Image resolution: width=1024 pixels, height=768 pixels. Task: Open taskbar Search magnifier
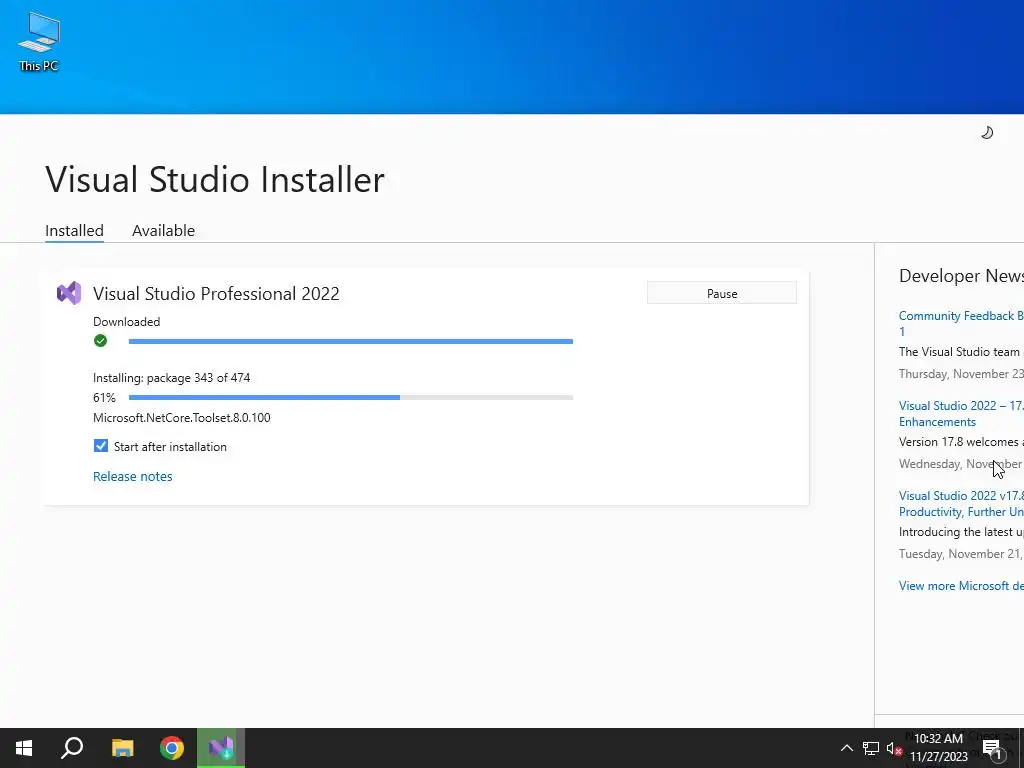click(72, 748)
